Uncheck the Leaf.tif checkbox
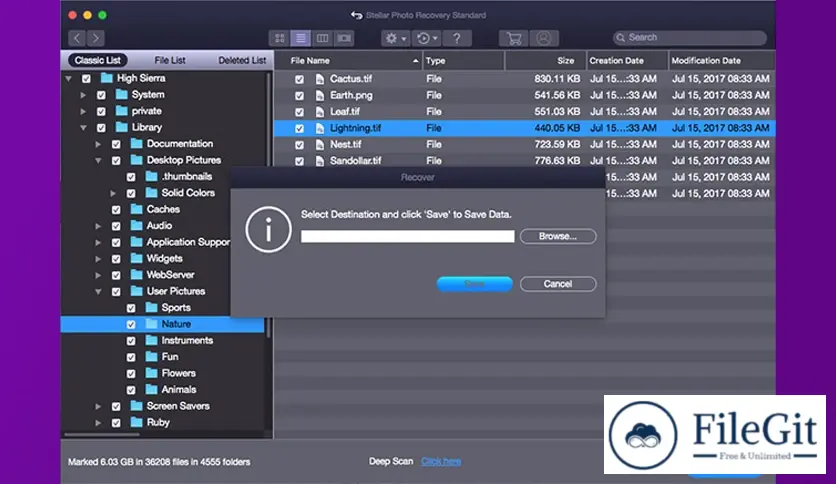 point(300,112)
